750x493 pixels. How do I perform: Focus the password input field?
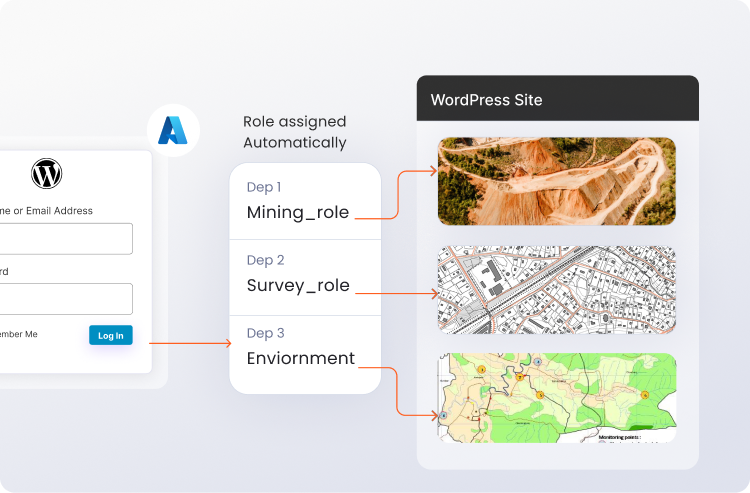pos(66,299)
